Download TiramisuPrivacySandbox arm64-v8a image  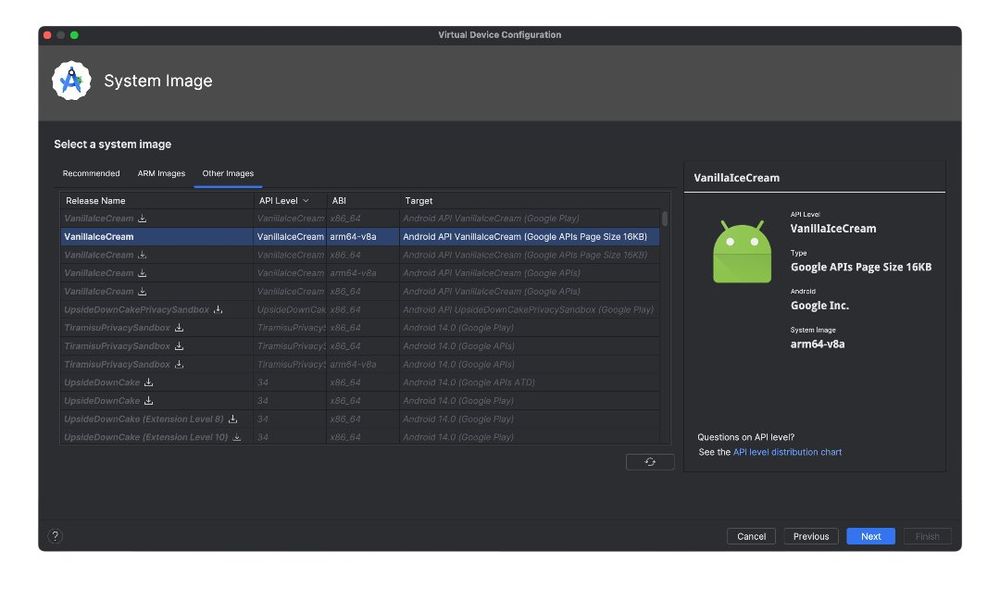[179, 364]
